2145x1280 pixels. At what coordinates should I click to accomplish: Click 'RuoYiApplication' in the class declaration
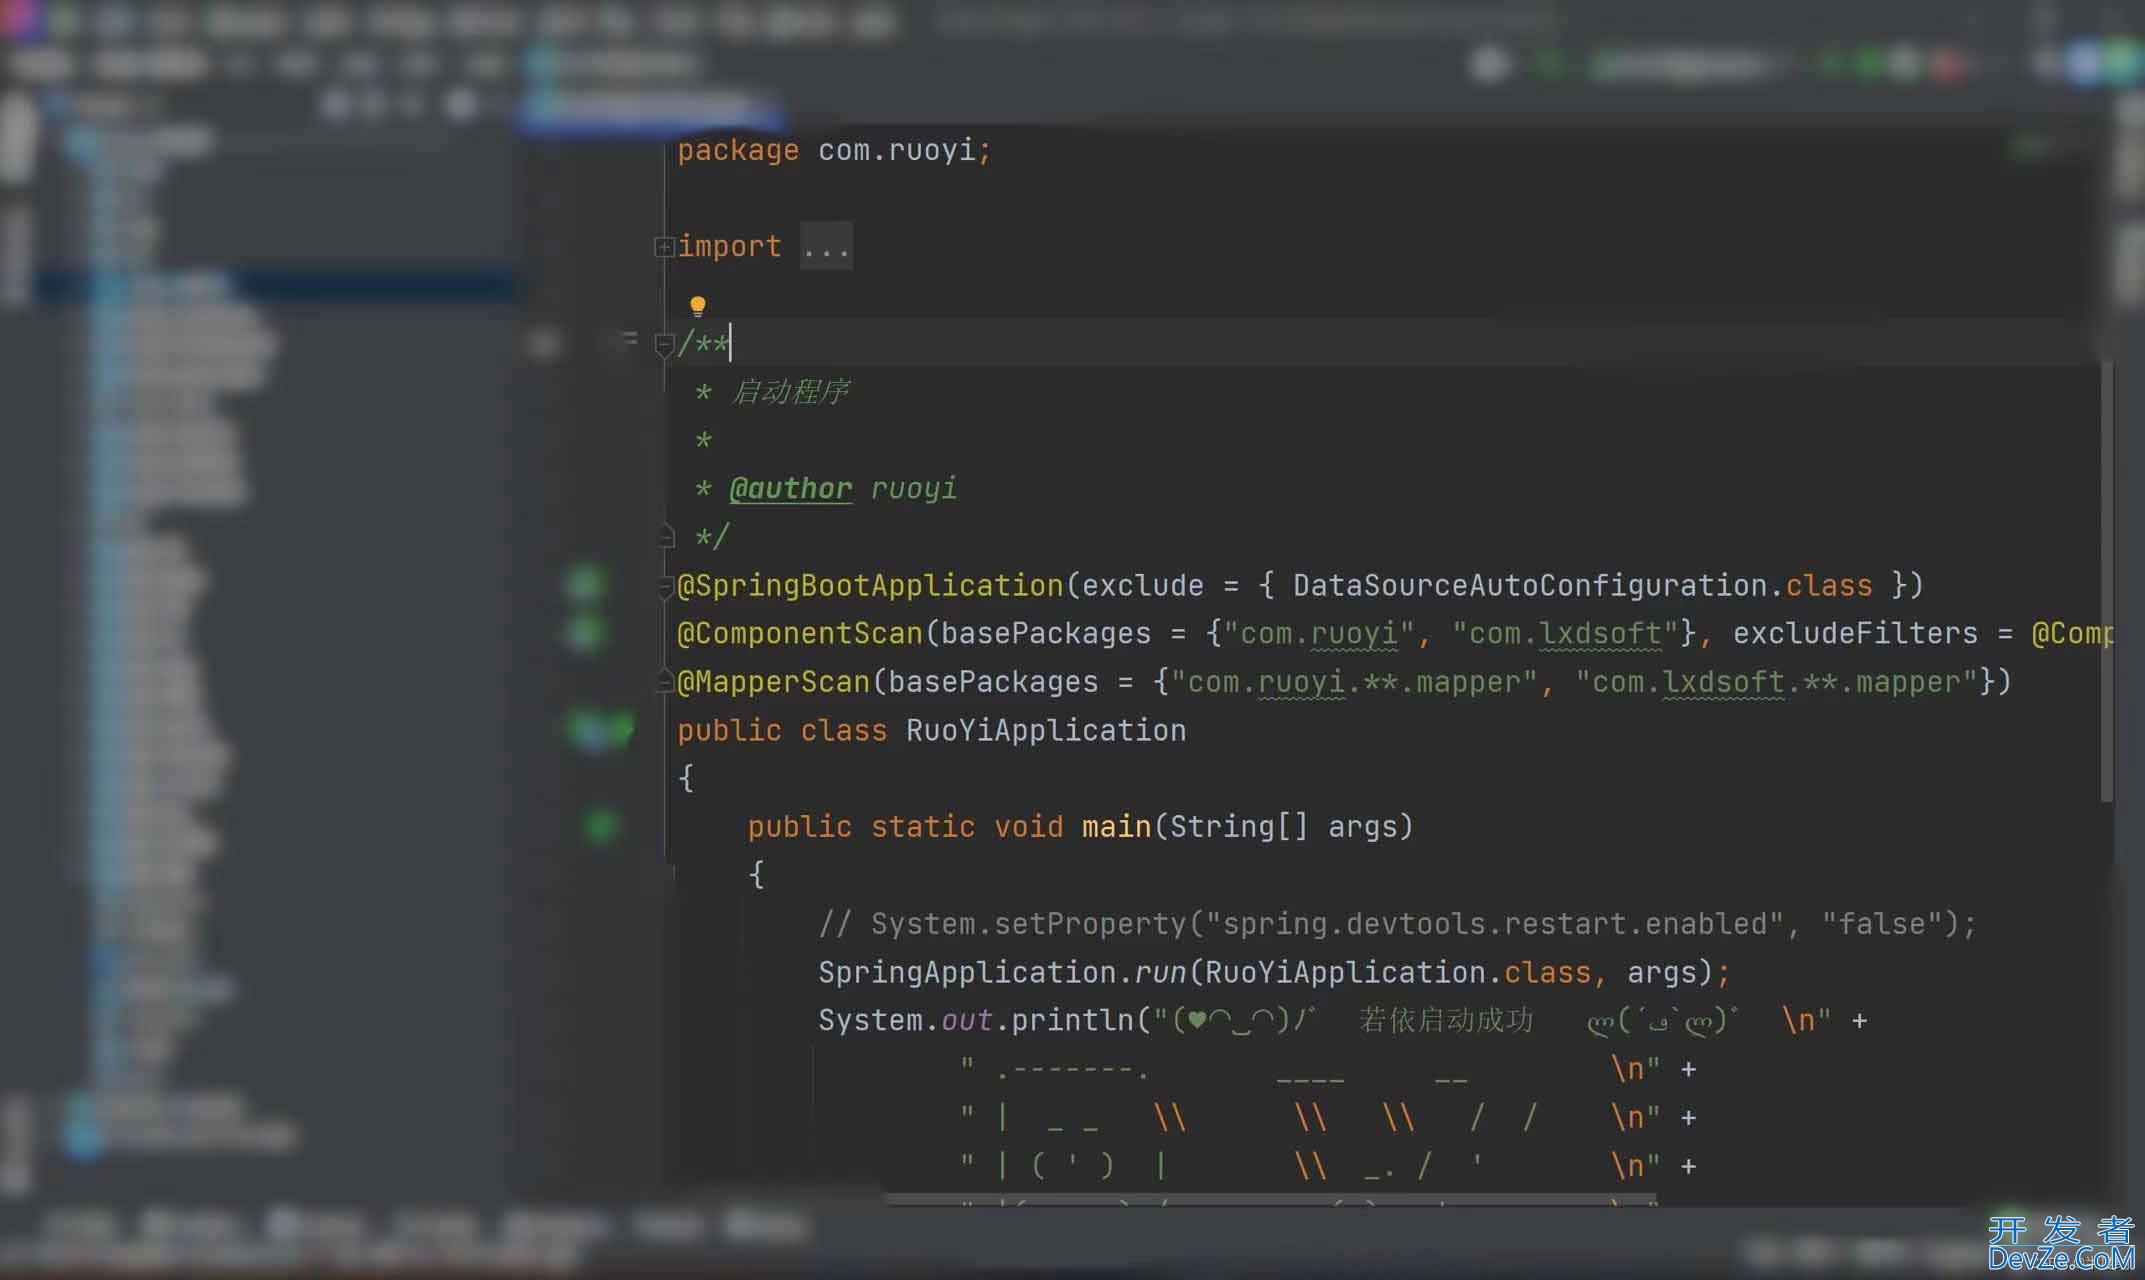point(1046,731)
